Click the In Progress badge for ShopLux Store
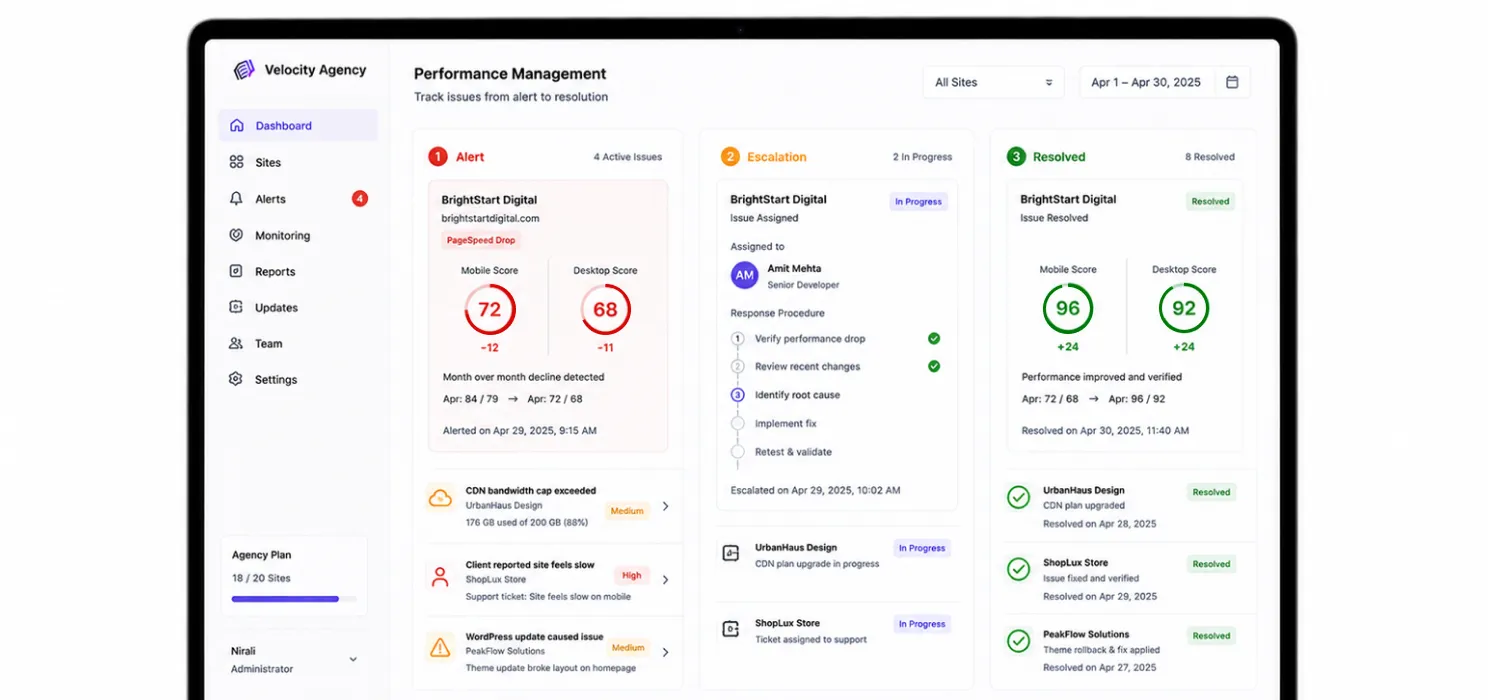Image resolution: width=1488 pixels, height=700 pixels. pyautogui.click(x=921, y=624)
